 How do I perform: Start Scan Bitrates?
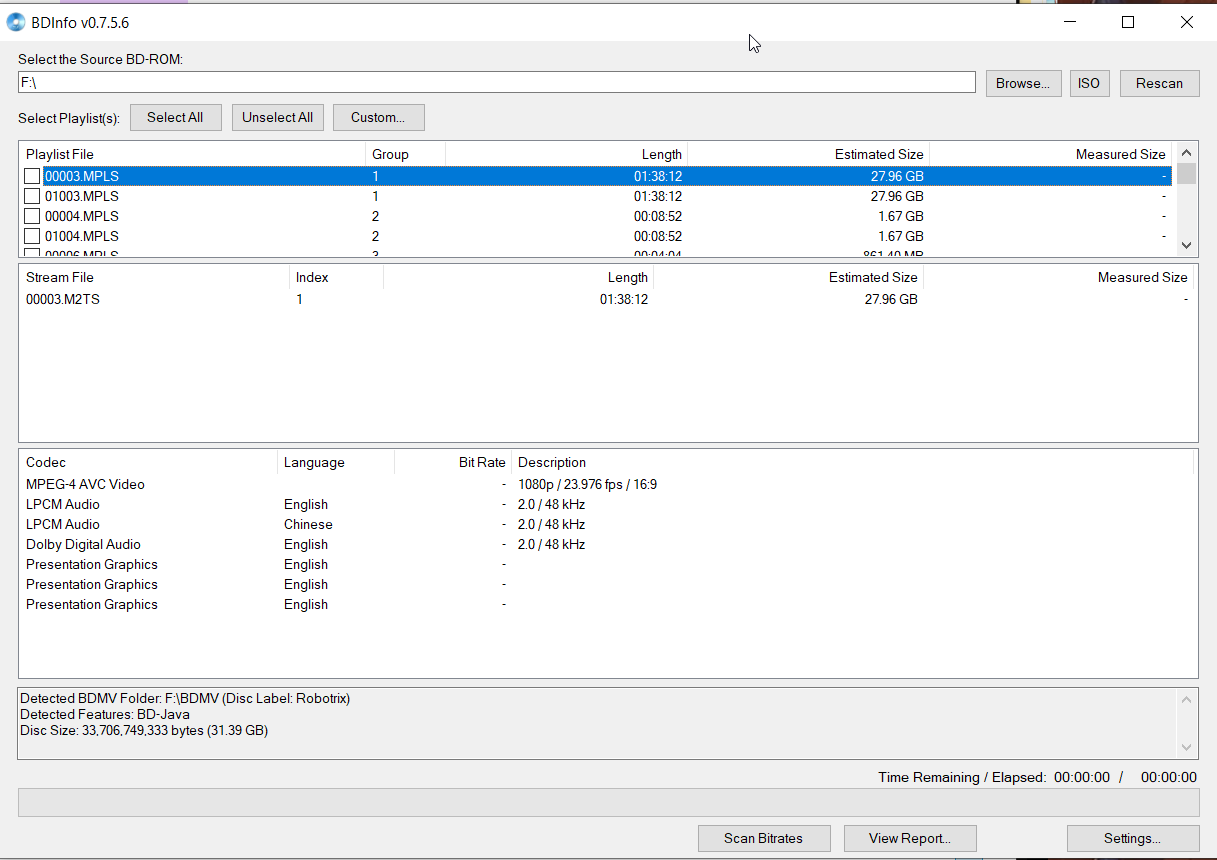(x=764, y=838)
